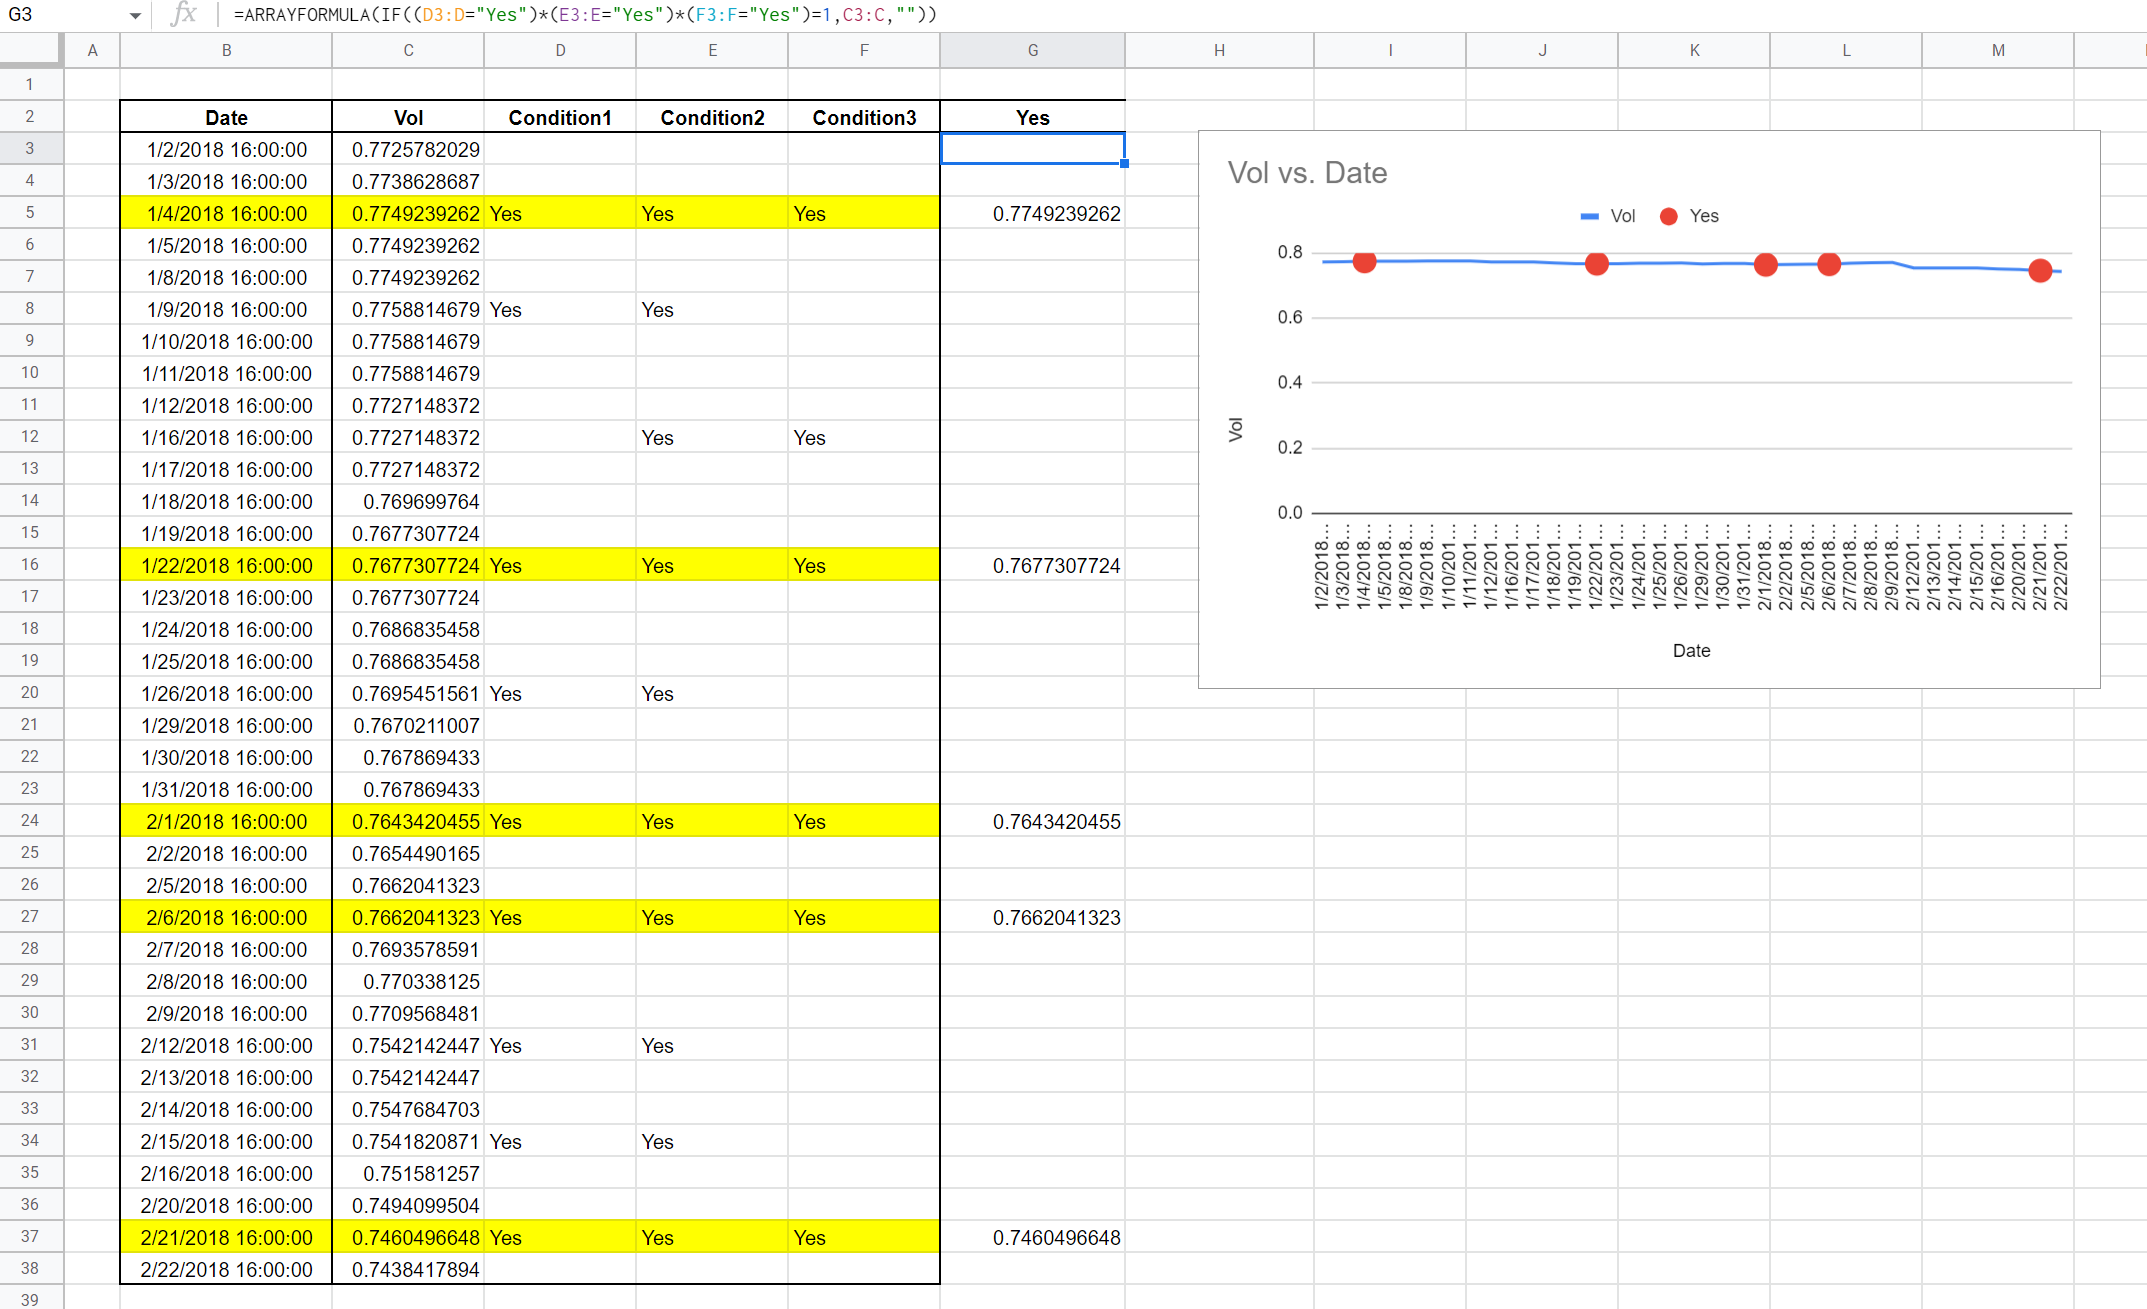This screenshot has height=1309, width=2147.
Task: Select the cell with 1/22/2018 16:00:00
Action: 227,566
